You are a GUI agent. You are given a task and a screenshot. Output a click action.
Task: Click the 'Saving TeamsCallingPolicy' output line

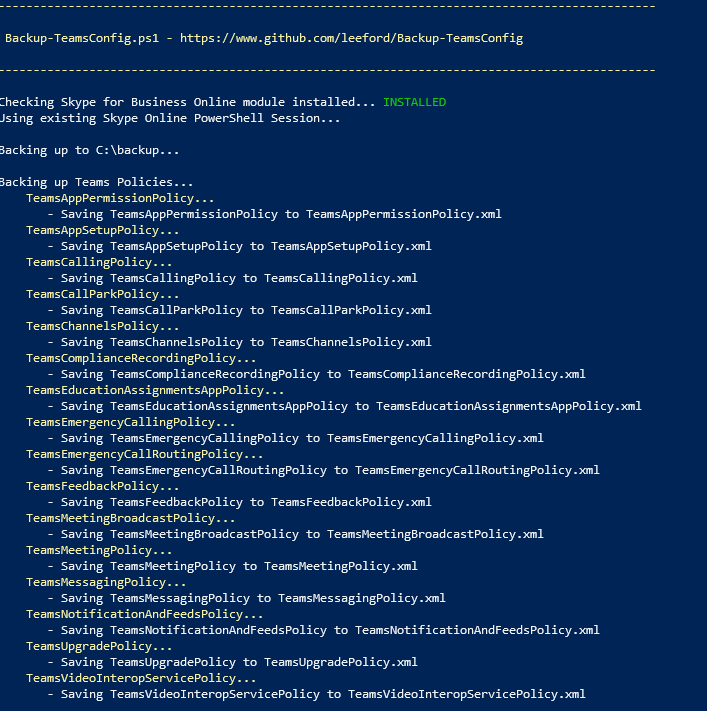pos(232,278)
